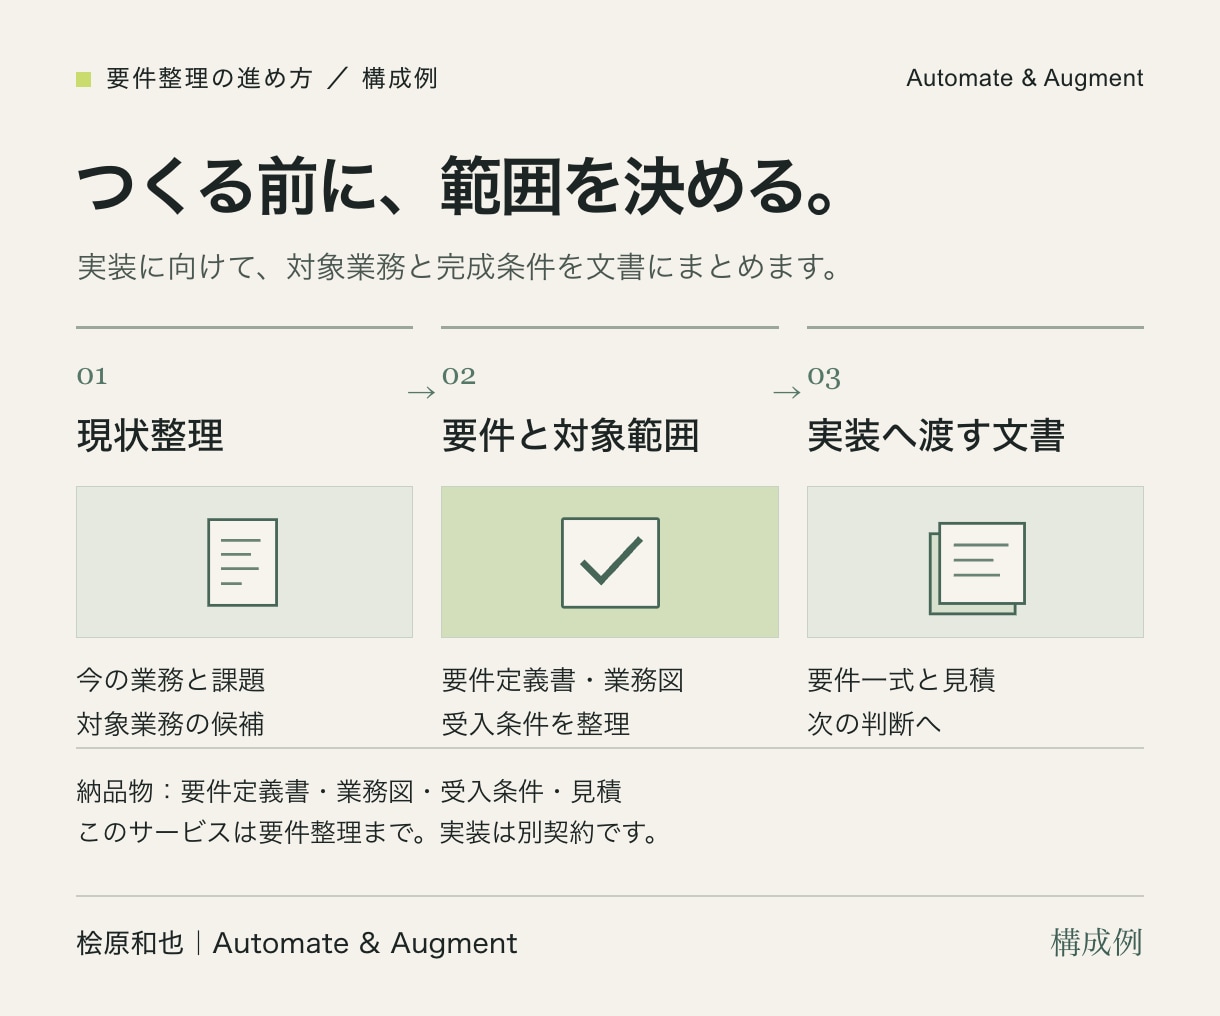Click the step number 02

tap(459, 376)
